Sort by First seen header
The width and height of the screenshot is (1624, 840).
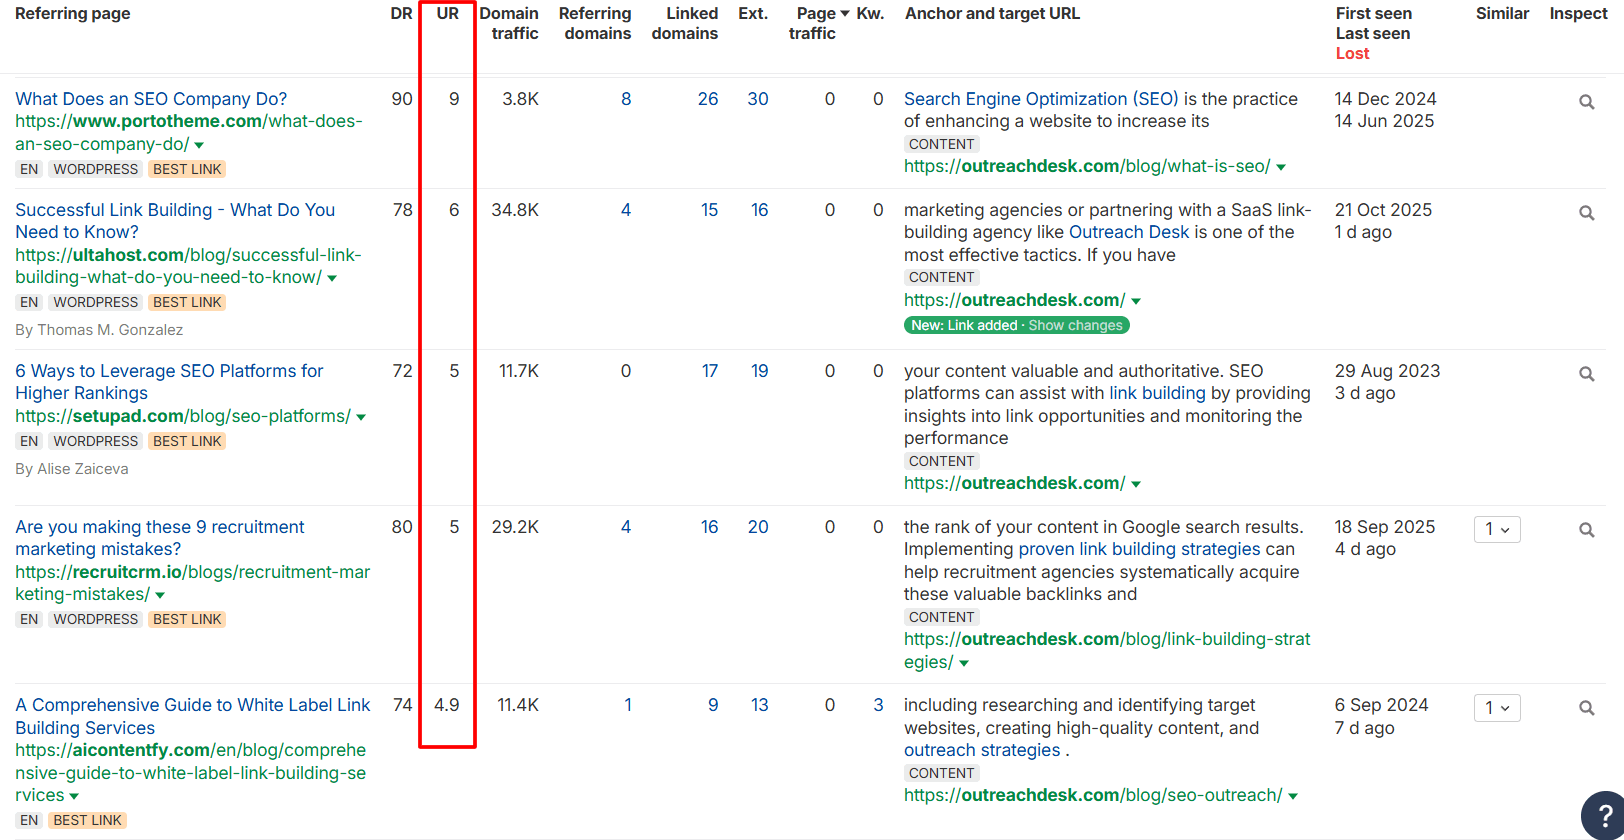point(1374,13)
